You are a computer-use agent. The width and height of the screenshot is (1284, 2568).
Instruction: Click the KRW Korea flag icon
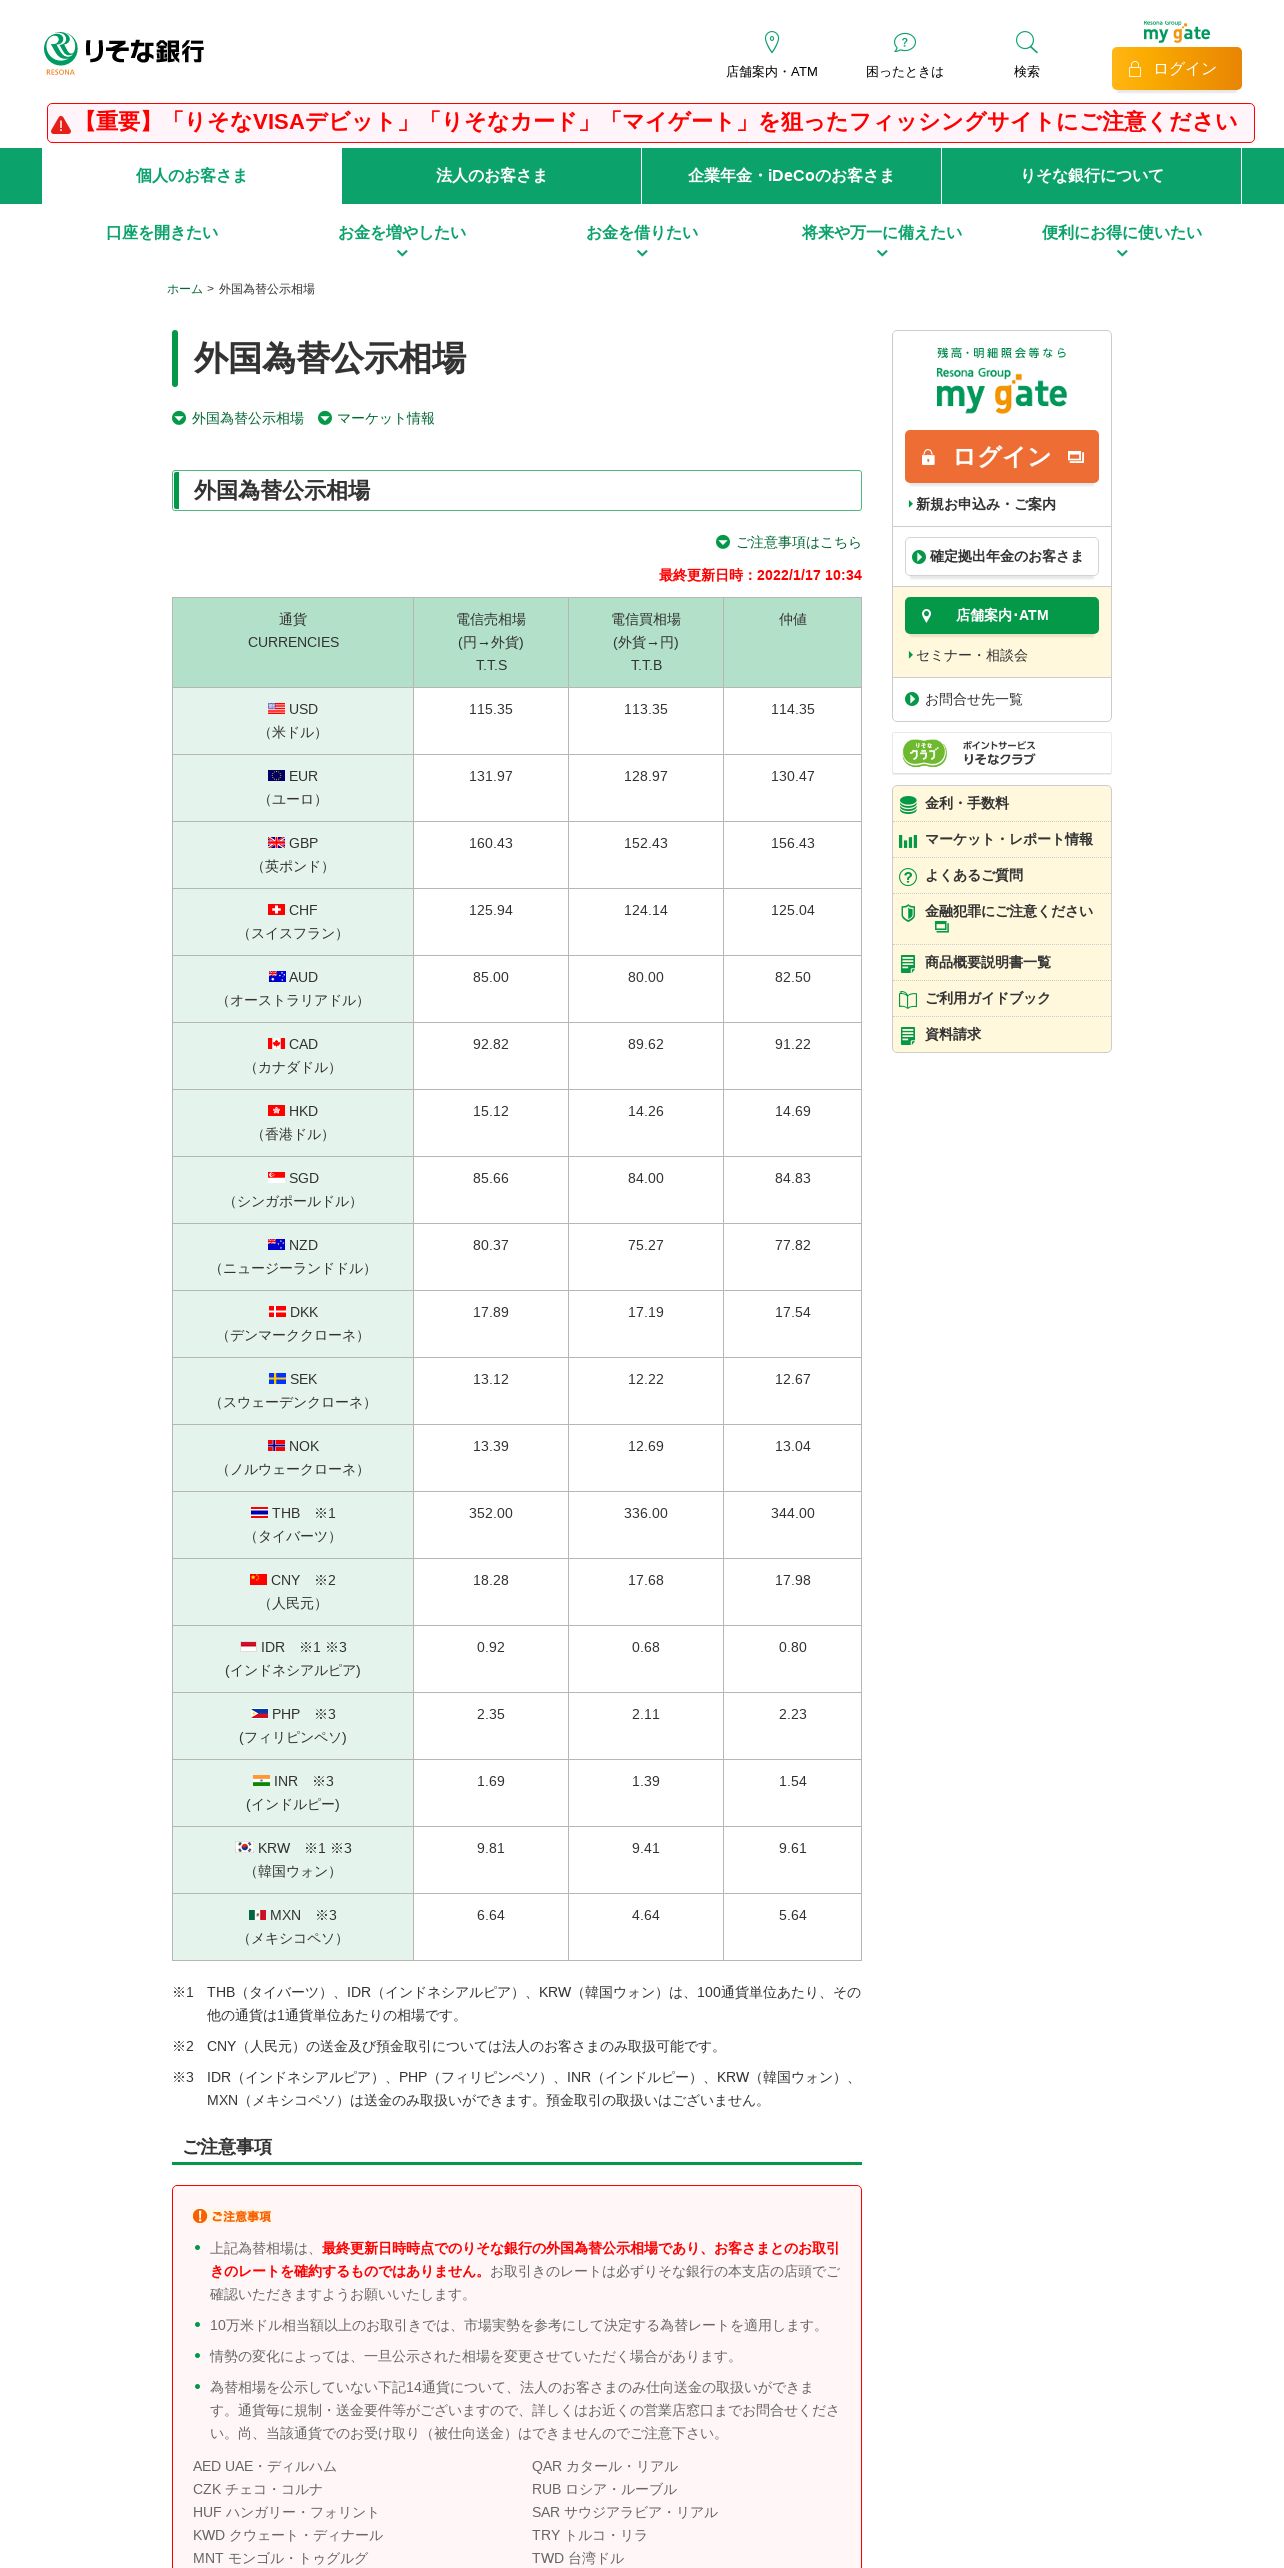245,1848
